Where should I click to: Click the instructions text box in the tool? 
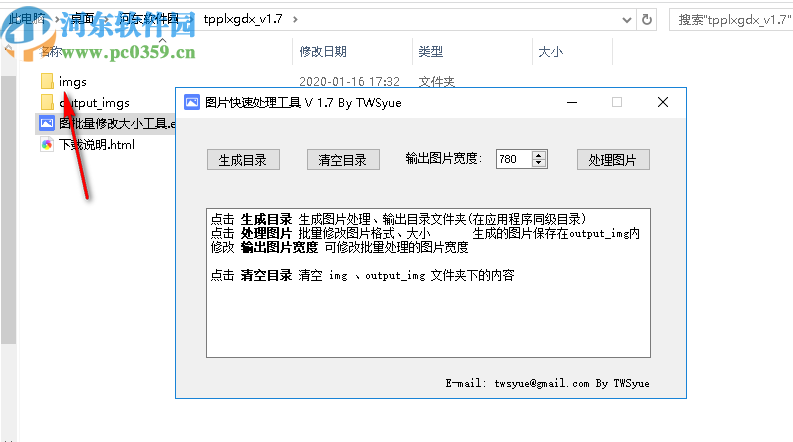click(428, 283)
